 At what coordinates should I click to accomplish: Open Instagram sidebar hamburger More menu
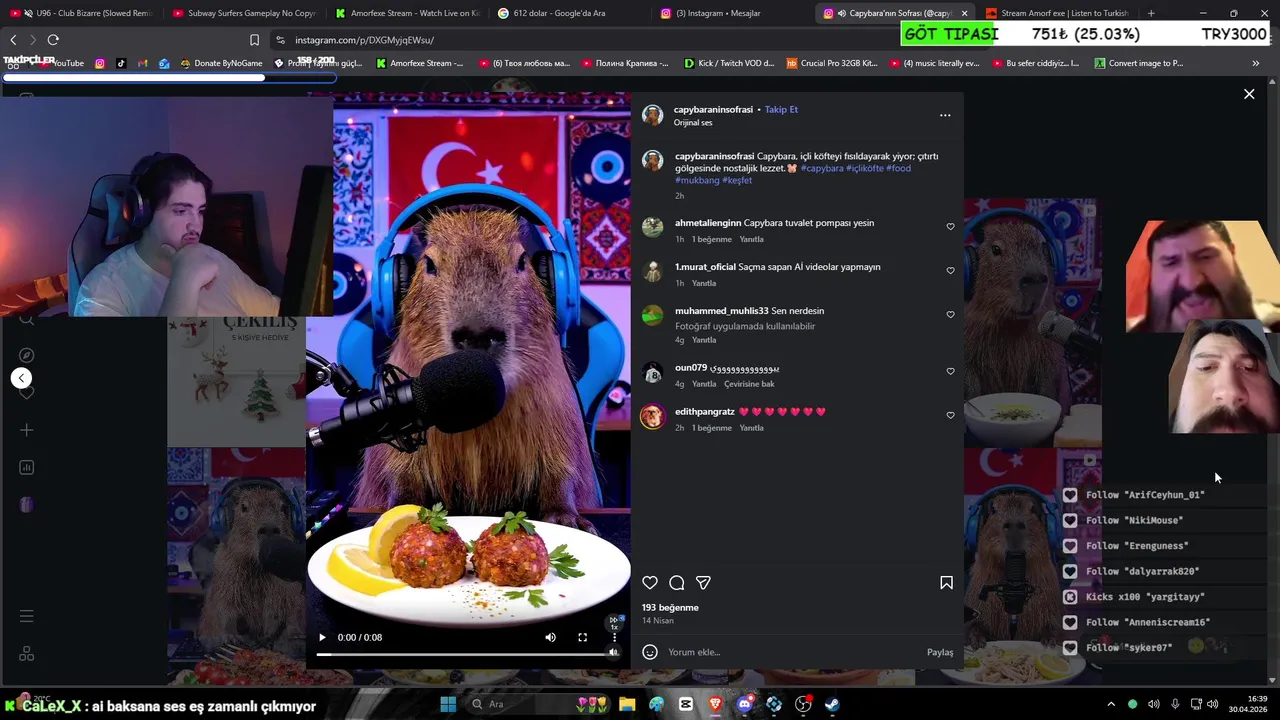coord(27,616)
